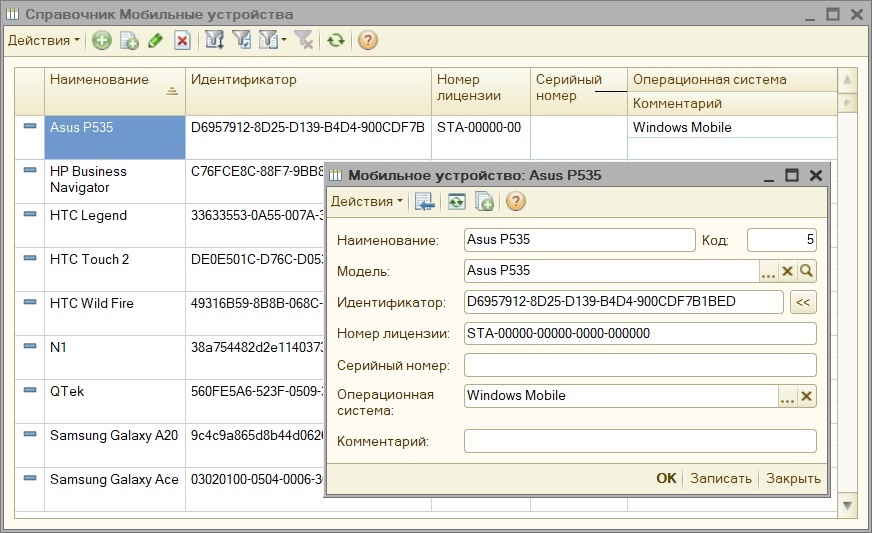Click the Help icon in the list toolbar
The width and height of the screenshot is (872, 533).
[368, 40]
